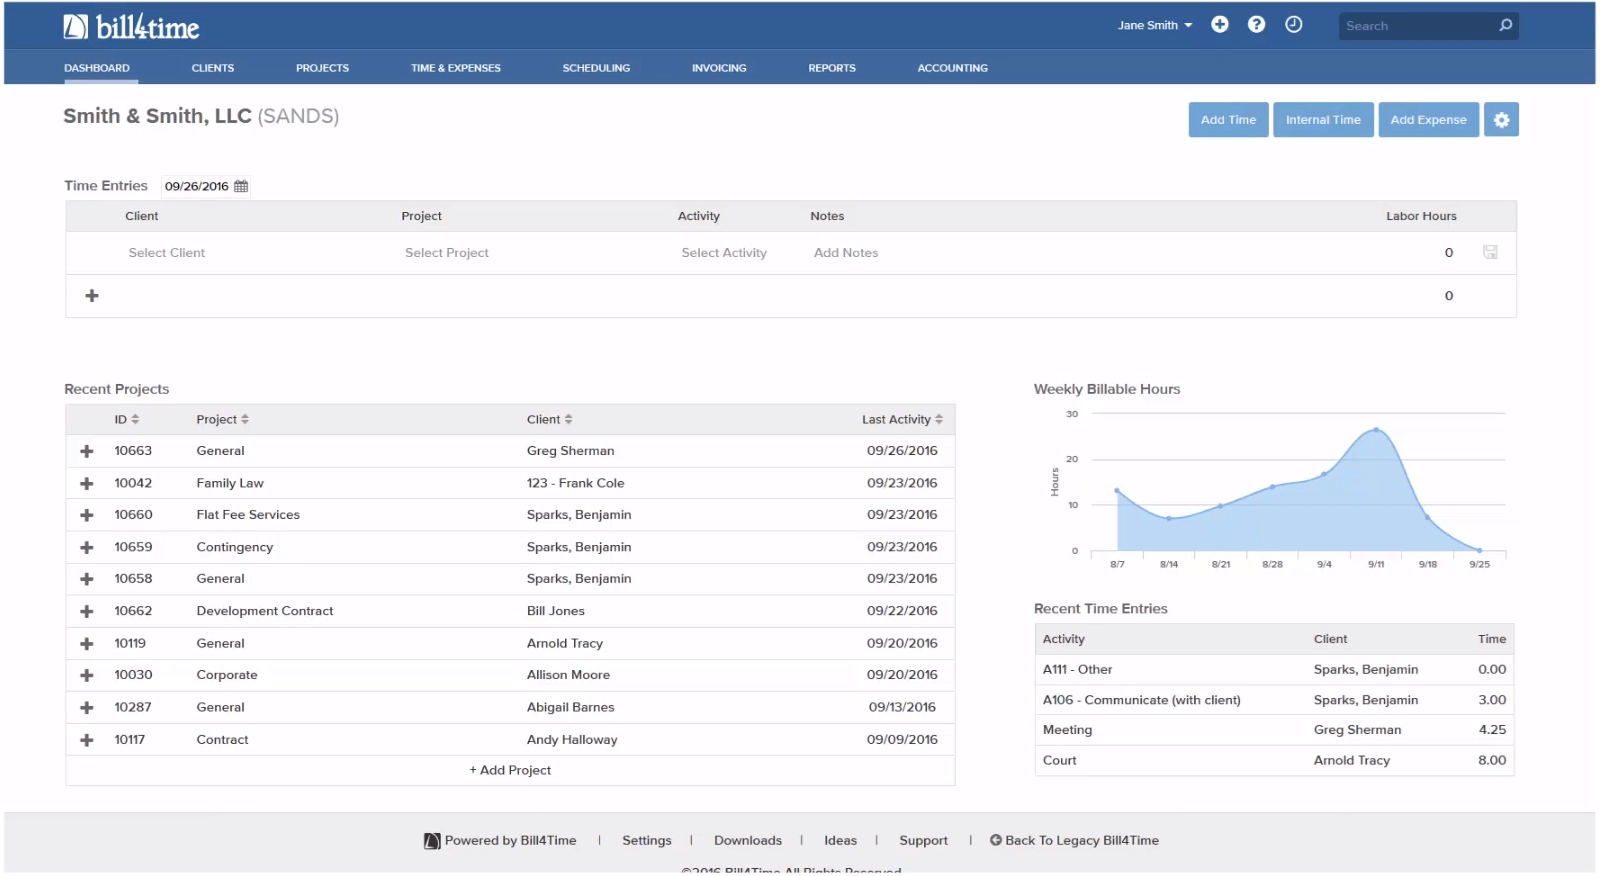Open the Select Client dropdown
The height and width of the screenshot is (876, 1600).
(167, 253)
